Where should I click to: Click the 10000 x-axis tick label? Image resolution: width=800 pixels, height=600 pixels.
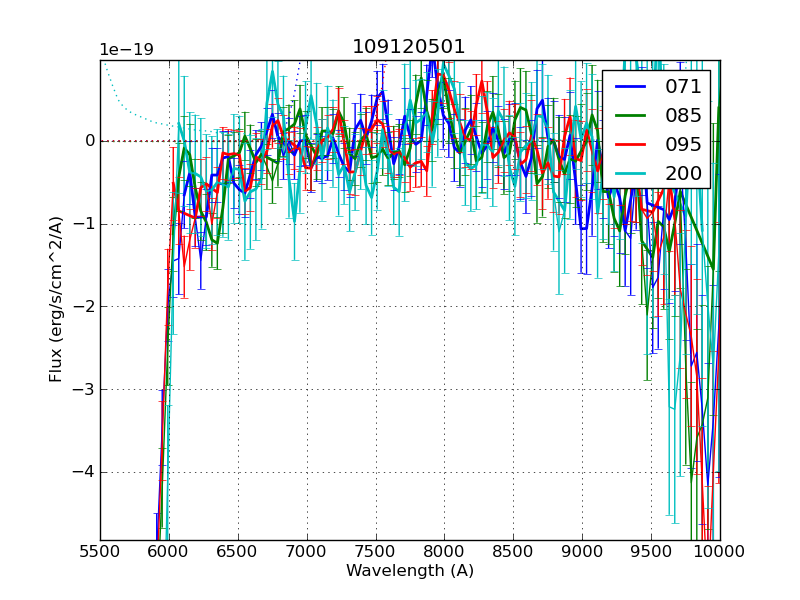coord(718,551)
